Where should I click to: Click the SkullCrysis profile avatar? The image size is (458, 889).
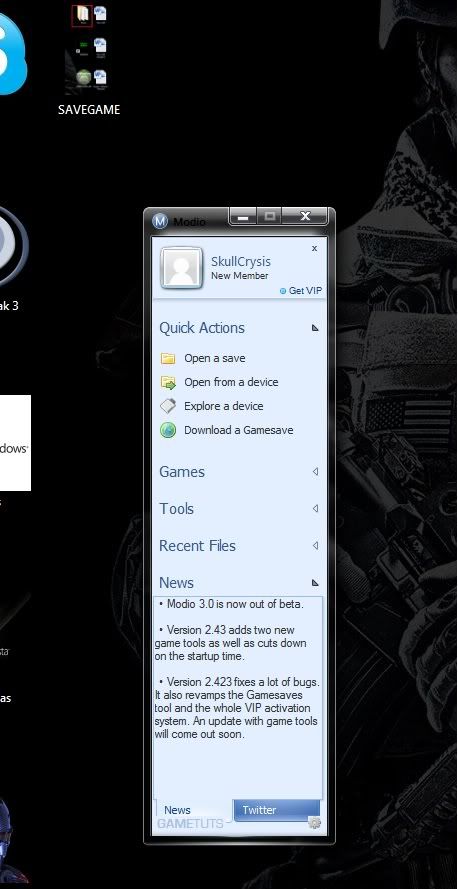[181, 268]
